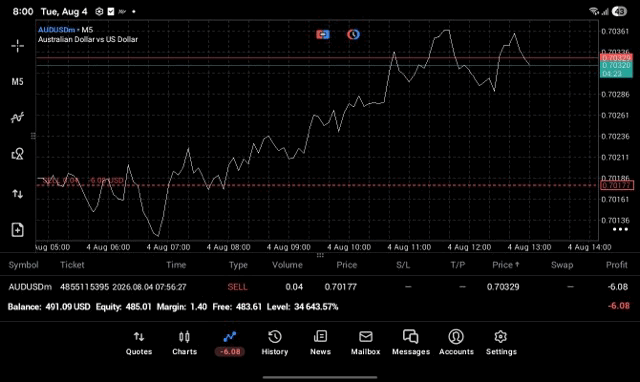Open the Mailbox tab

click(366, 343)
